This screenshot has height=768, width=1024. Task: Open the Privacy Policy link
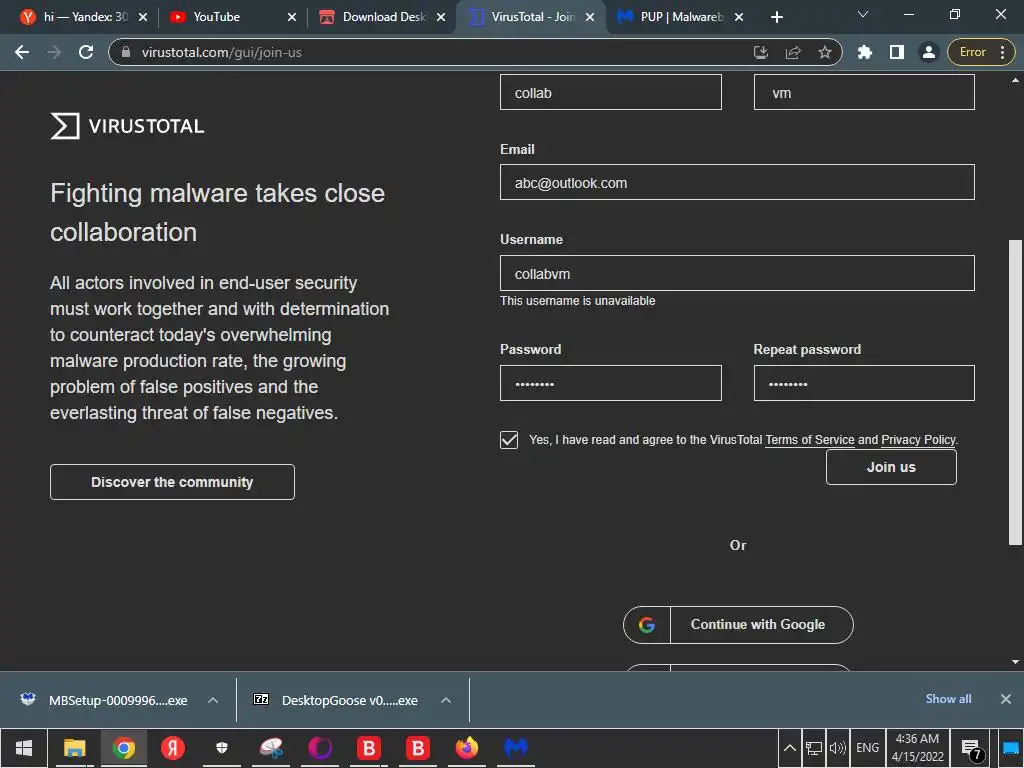918,440
